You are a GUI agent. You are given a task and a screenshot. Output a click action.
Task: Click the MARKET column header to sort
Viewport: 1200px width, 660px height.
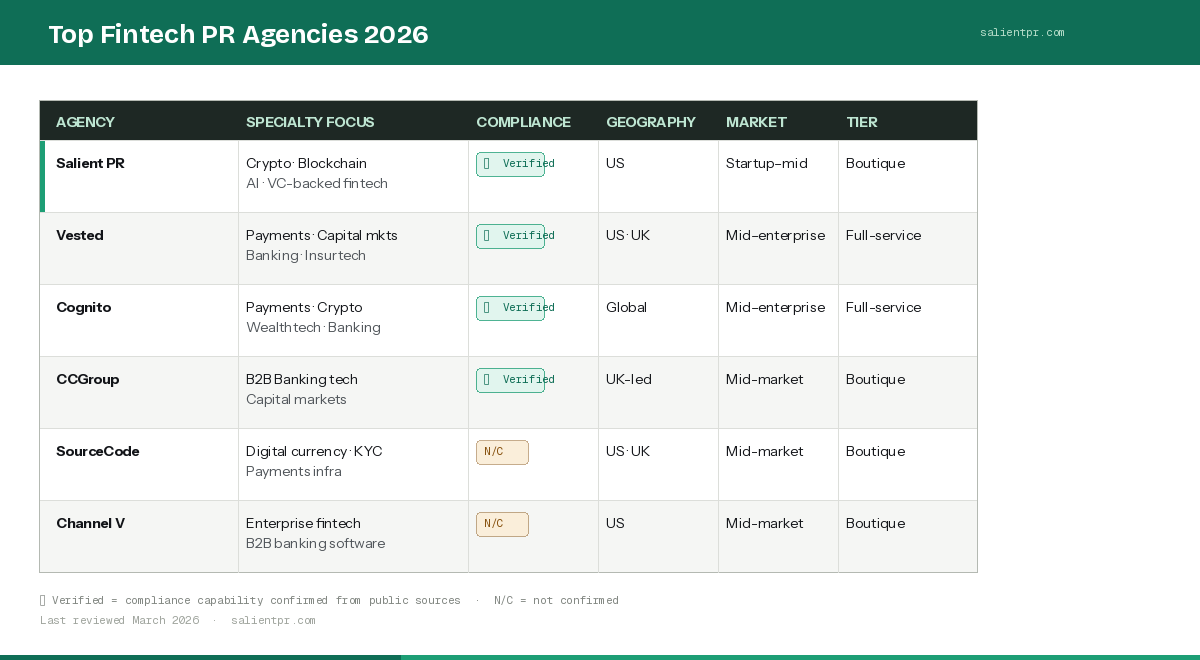[756, 121]
